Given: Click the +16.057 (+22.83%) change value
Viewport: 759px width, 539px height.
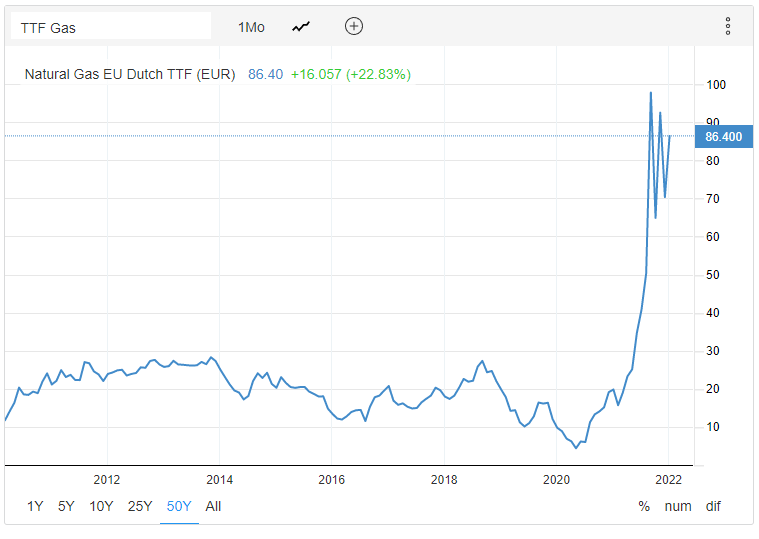Looking at the screenshot, I should click(x=350, y=74).
